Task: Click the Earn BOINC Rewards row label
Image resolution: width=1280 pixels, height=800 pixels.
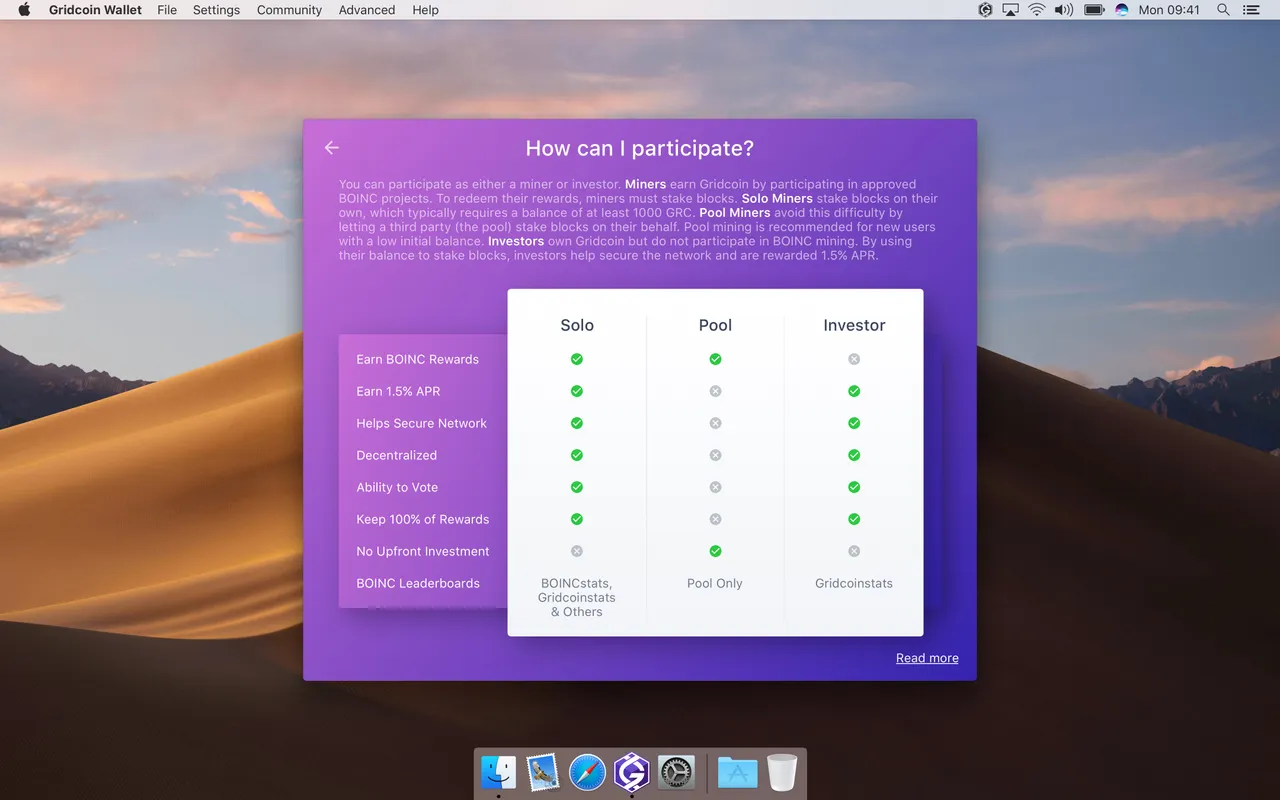Action: tap(417, 359)
